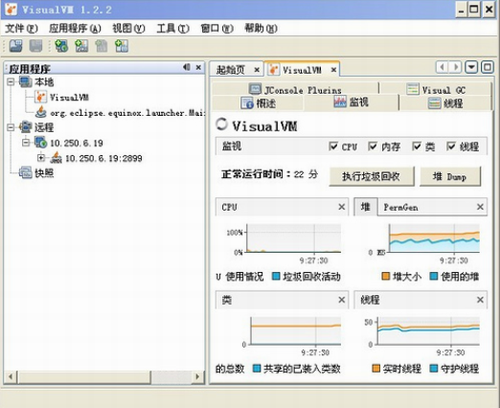Viewport: 500px width, 408px height.
Task: Click the 快照 snapshots icon
Action: (x=25, y=173)
